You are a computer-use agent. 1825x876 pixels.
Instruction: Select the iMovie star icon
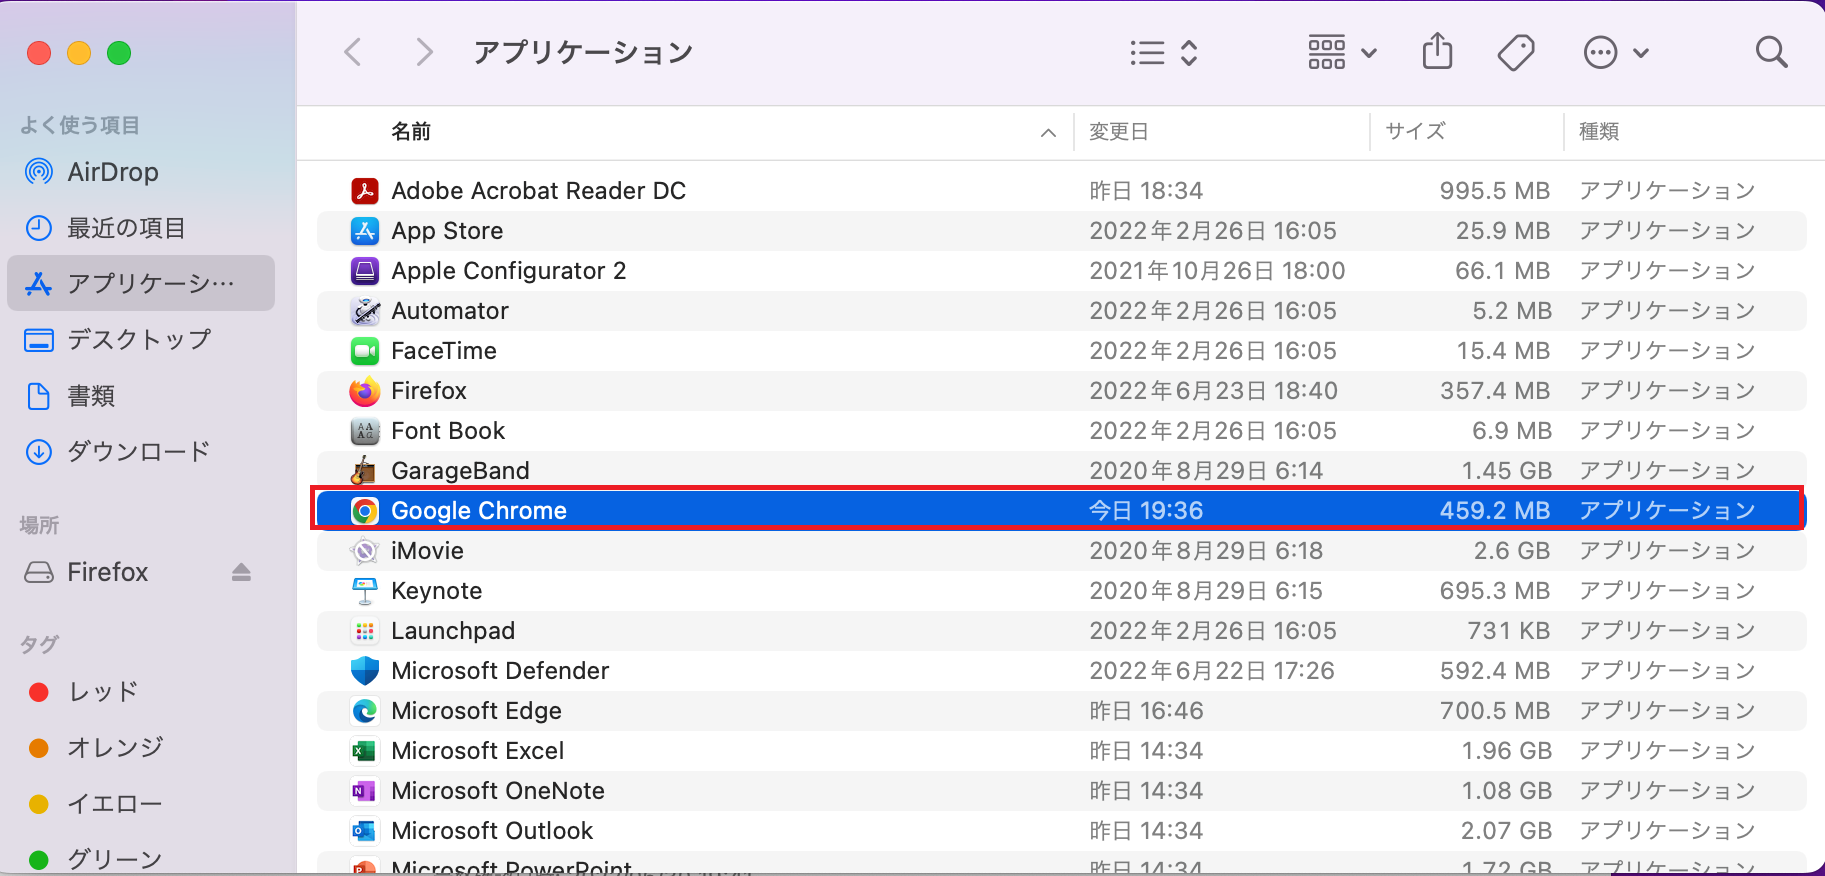pyautogui.click(x=365, y=551)
